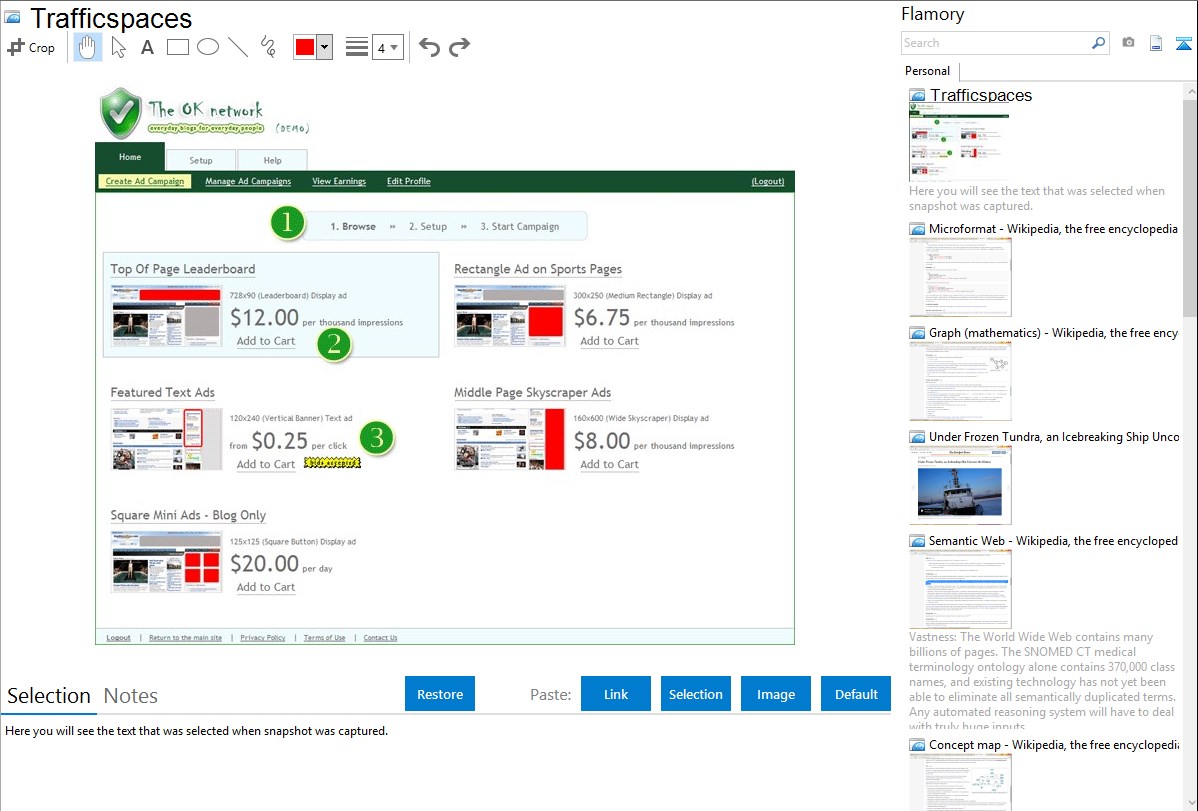Expand the line width dropdown

(x=387, y=47)
